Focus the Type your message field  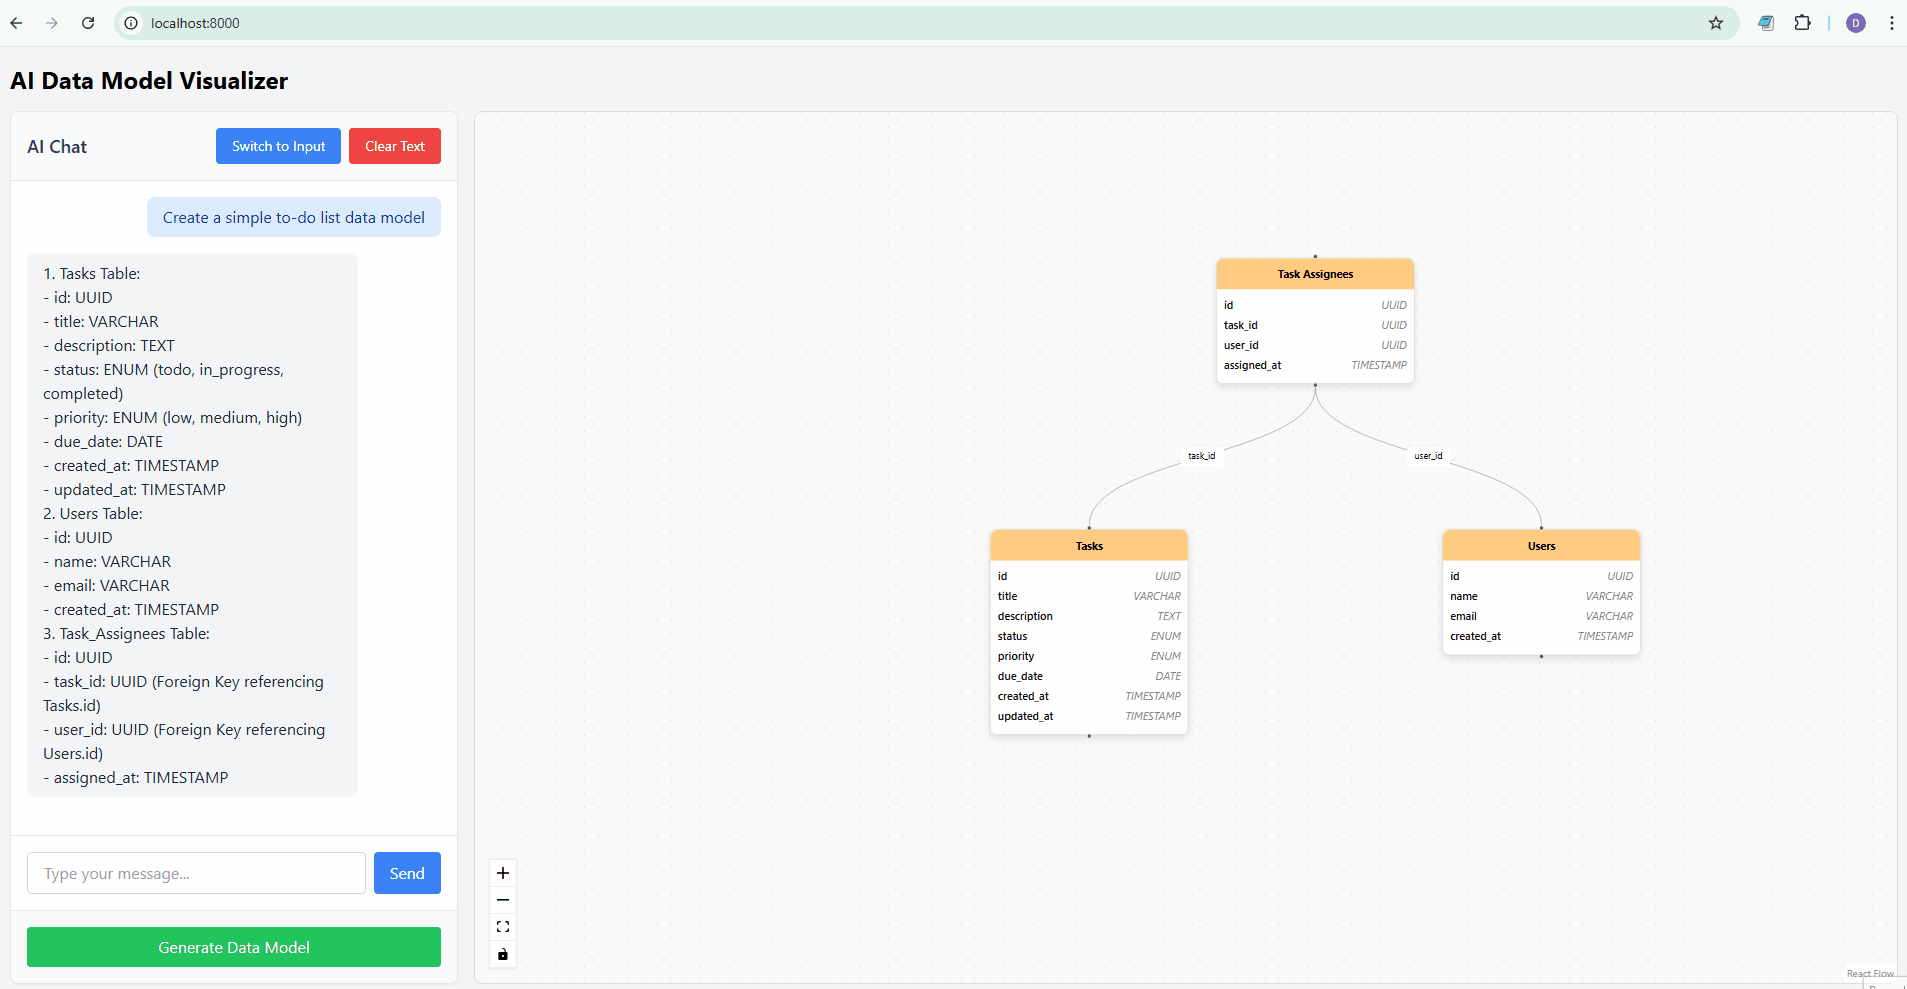pos(196,873)
